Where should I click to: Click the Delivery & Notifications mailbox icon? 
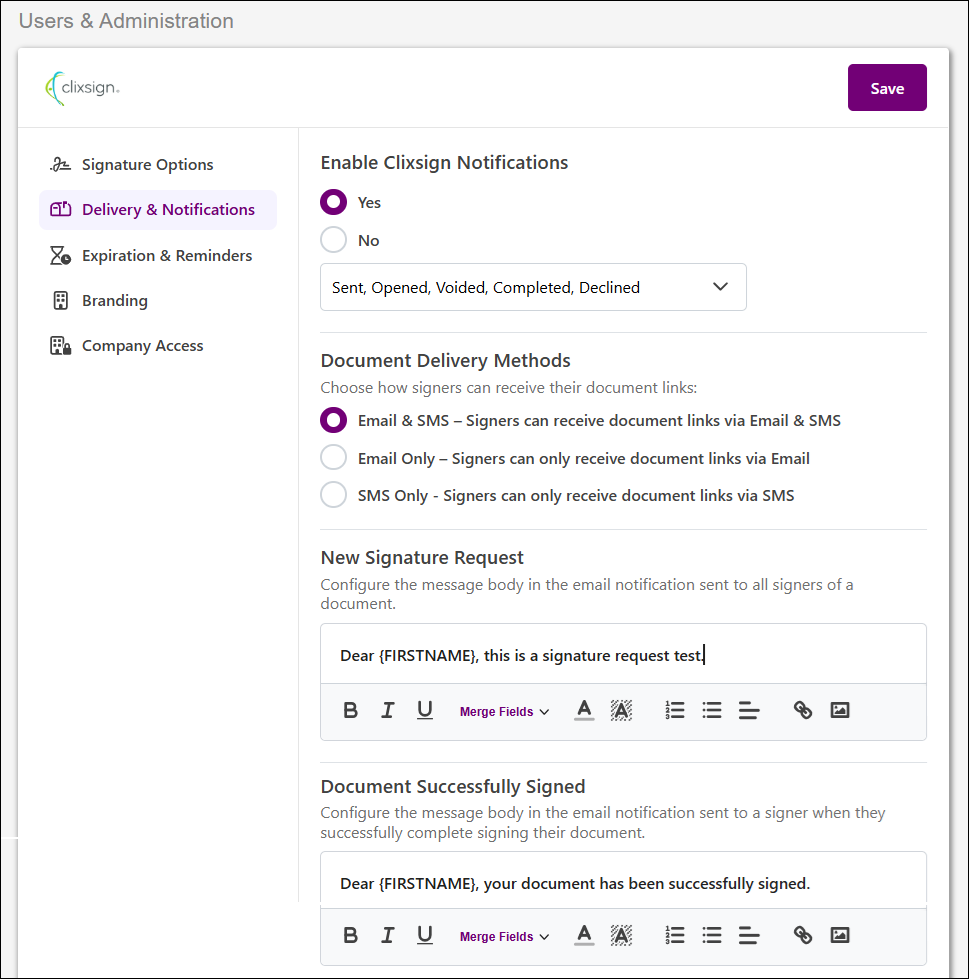click(x=61, y=209)
